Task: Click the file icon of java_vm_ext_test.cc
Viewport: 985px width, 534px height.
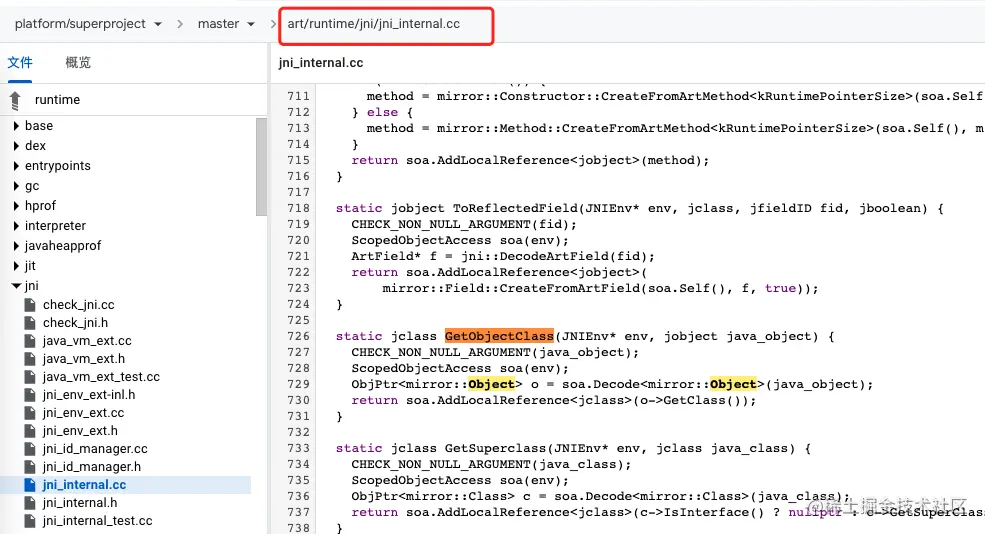Action: point(30,377)
